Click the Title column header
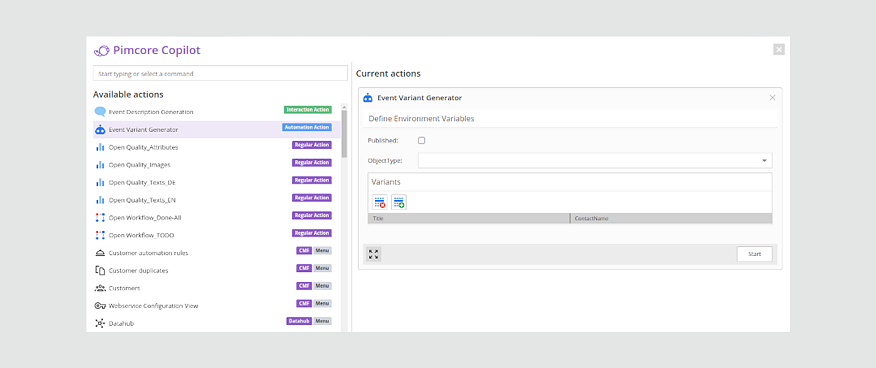The width and height of the screenshot is (876, 368). coord(469,218)
